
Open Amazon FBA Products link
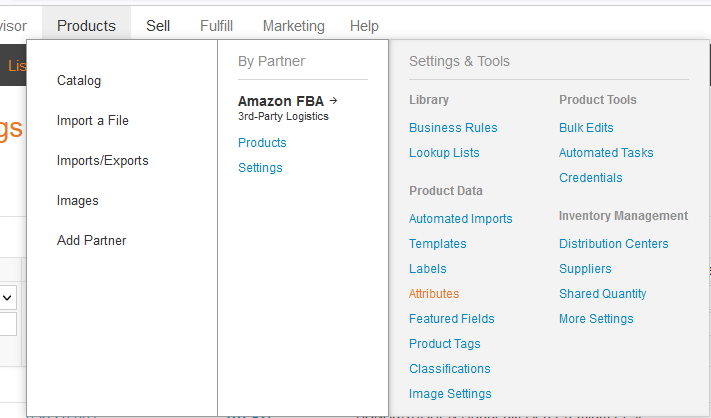262,143
